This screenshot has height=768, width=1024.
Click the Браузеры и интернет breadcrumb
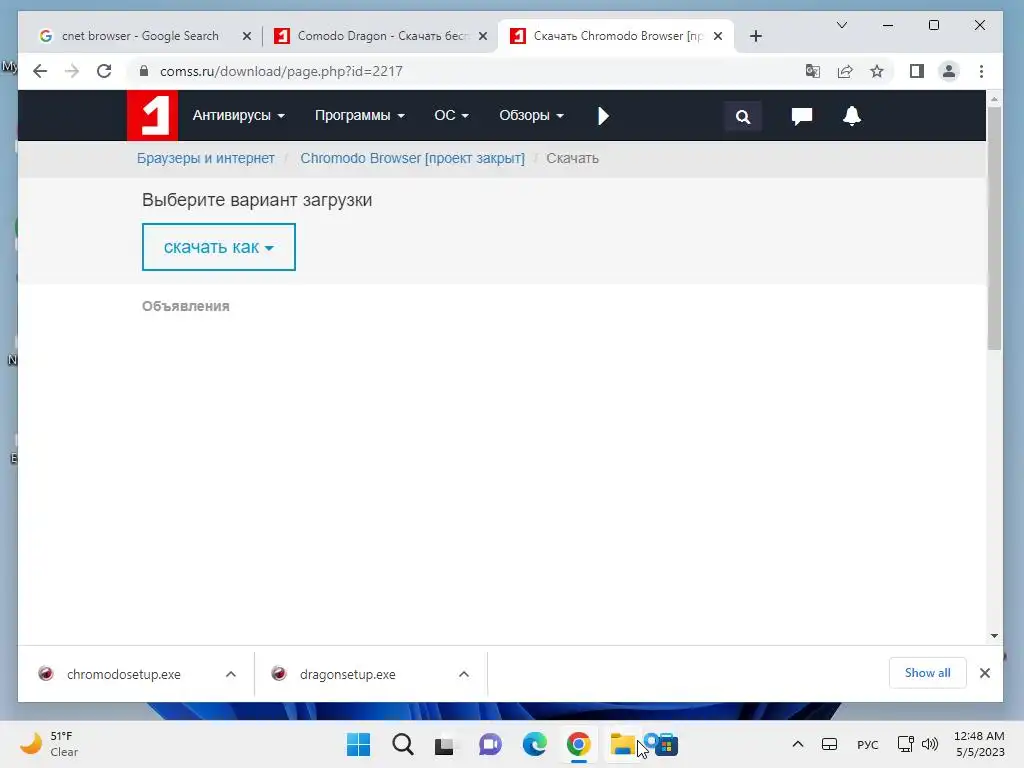[206, 158]
